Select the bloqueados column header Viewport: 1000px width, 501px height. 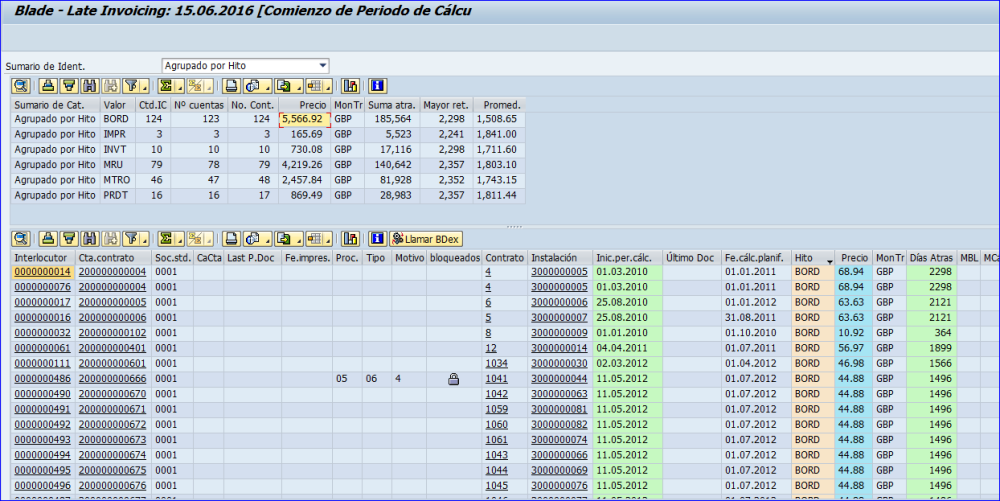pyautogui.click(x=454, y=258)
